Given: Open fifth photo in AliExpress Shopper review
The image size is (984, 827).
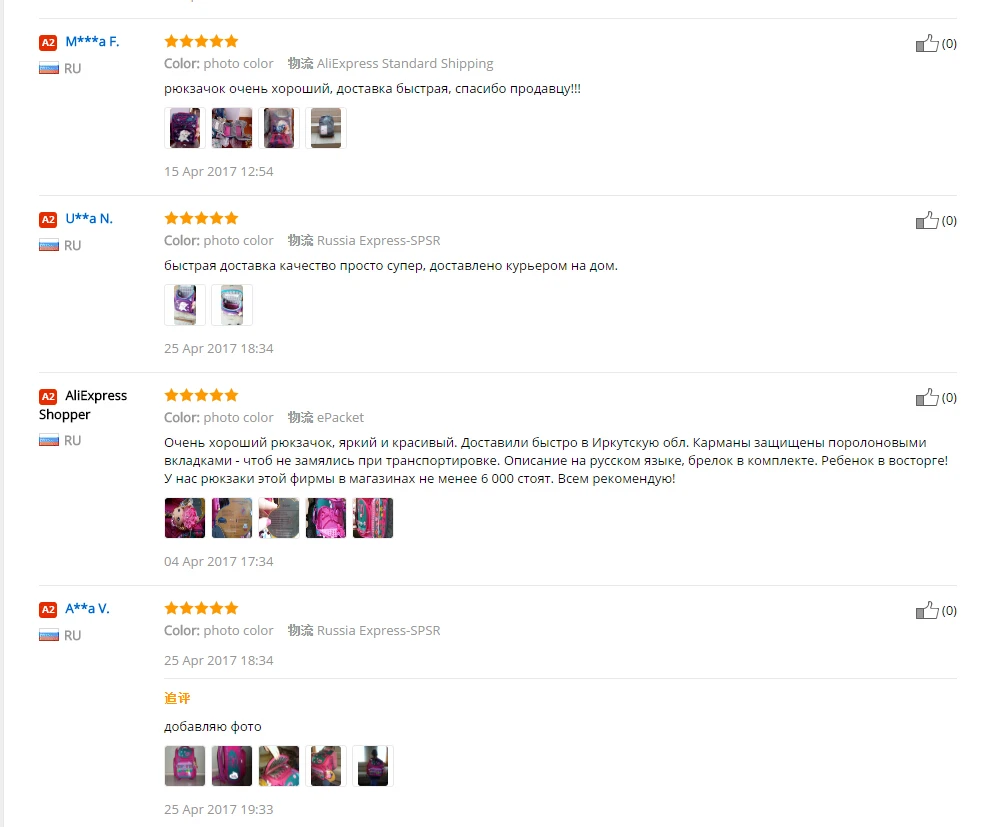Looking at the screenshot, I should click(x=373, y=518).
